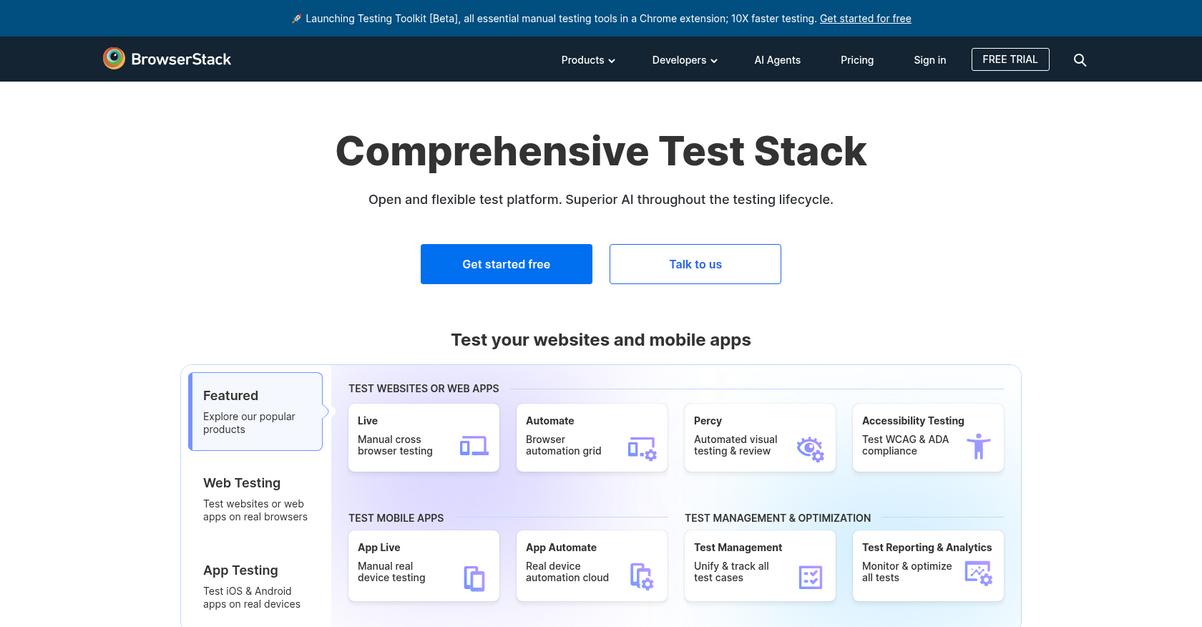Click 'TEST MANAGEMENT & OPTIMIZATION' heading
Viewport: 1202px width, 627px height.
tap(777, 518)
